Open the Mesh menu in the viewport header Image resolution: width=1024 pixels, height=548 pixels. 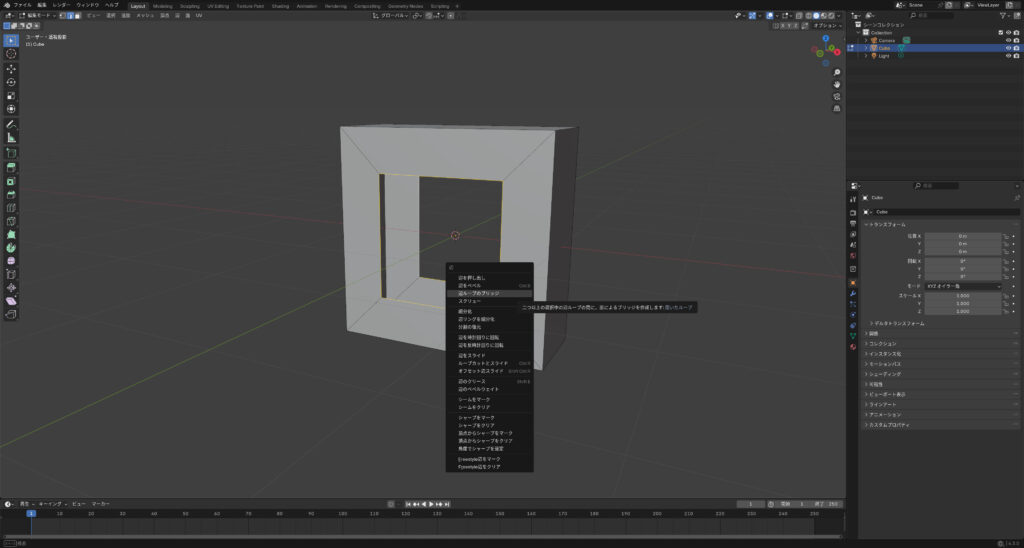[x=145, y=15]
